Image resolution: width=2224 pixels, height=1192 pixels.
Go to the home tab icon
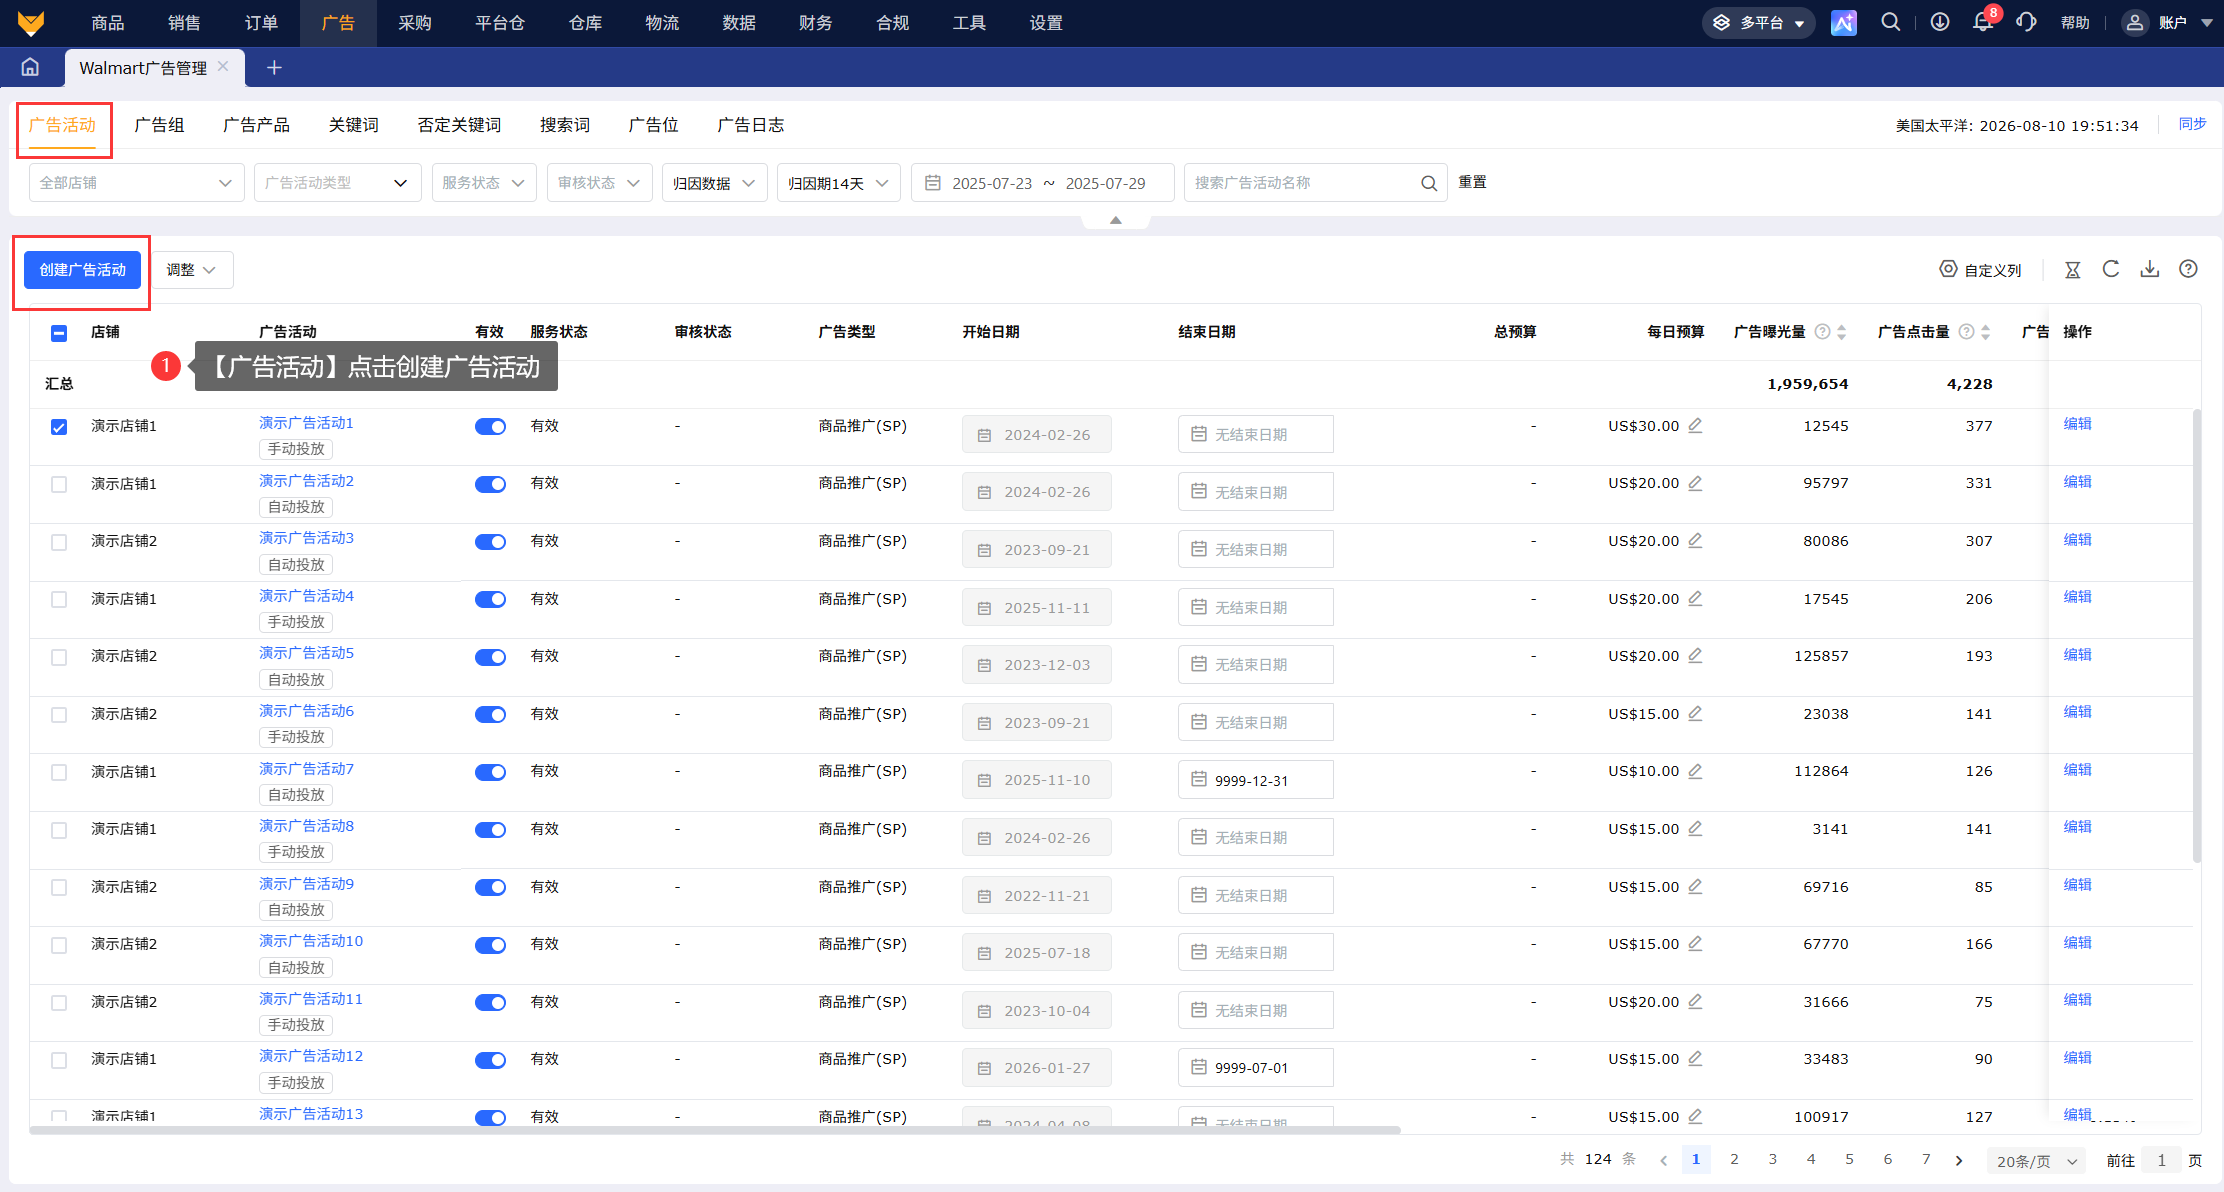pyautogui.click(x=30, y=67)
